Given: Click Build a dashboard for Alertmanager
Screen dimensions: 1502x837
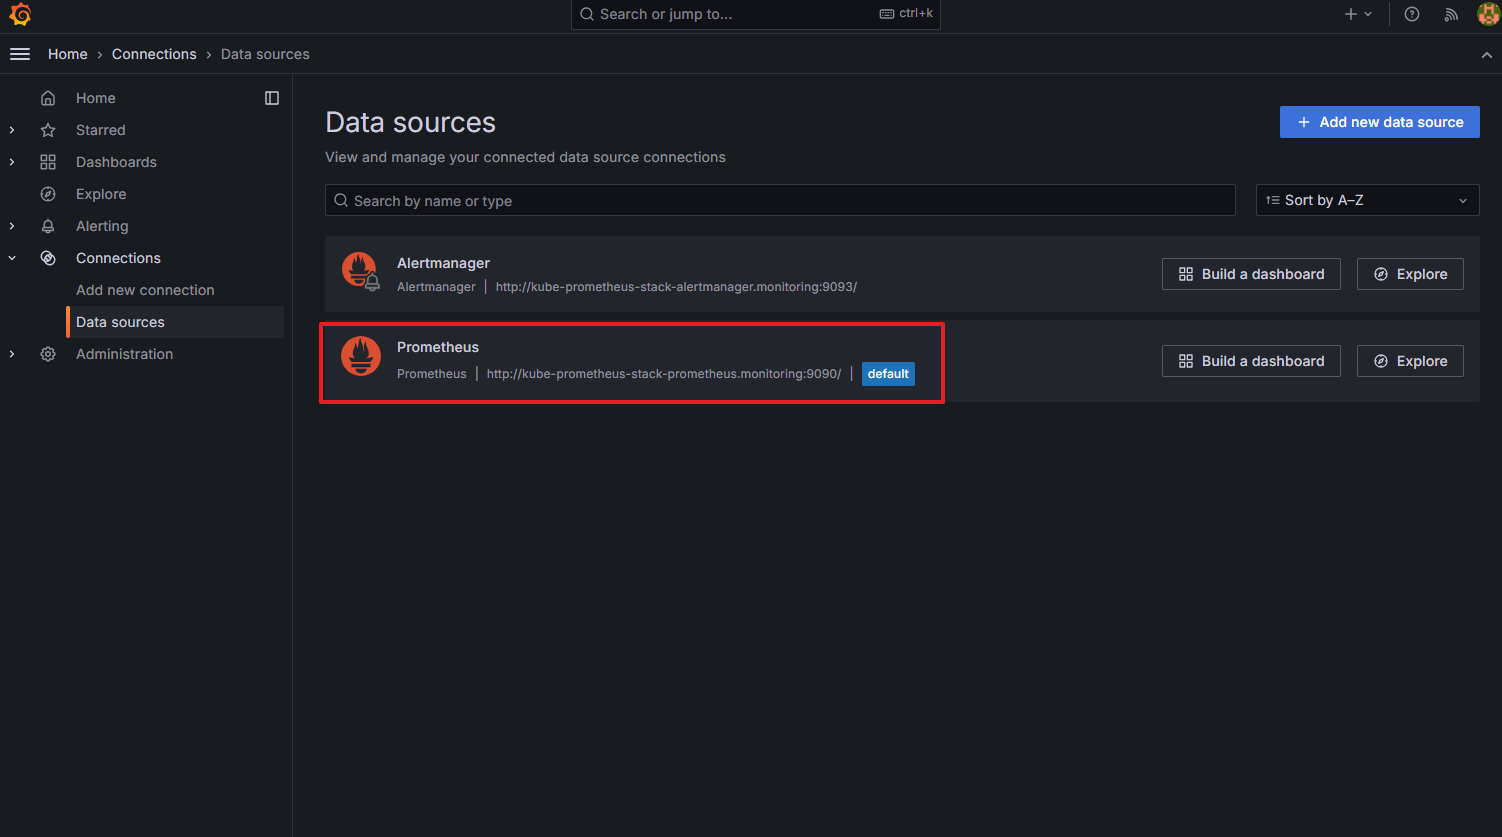Looking at the screenshot, I should [x=1251, y=274].
